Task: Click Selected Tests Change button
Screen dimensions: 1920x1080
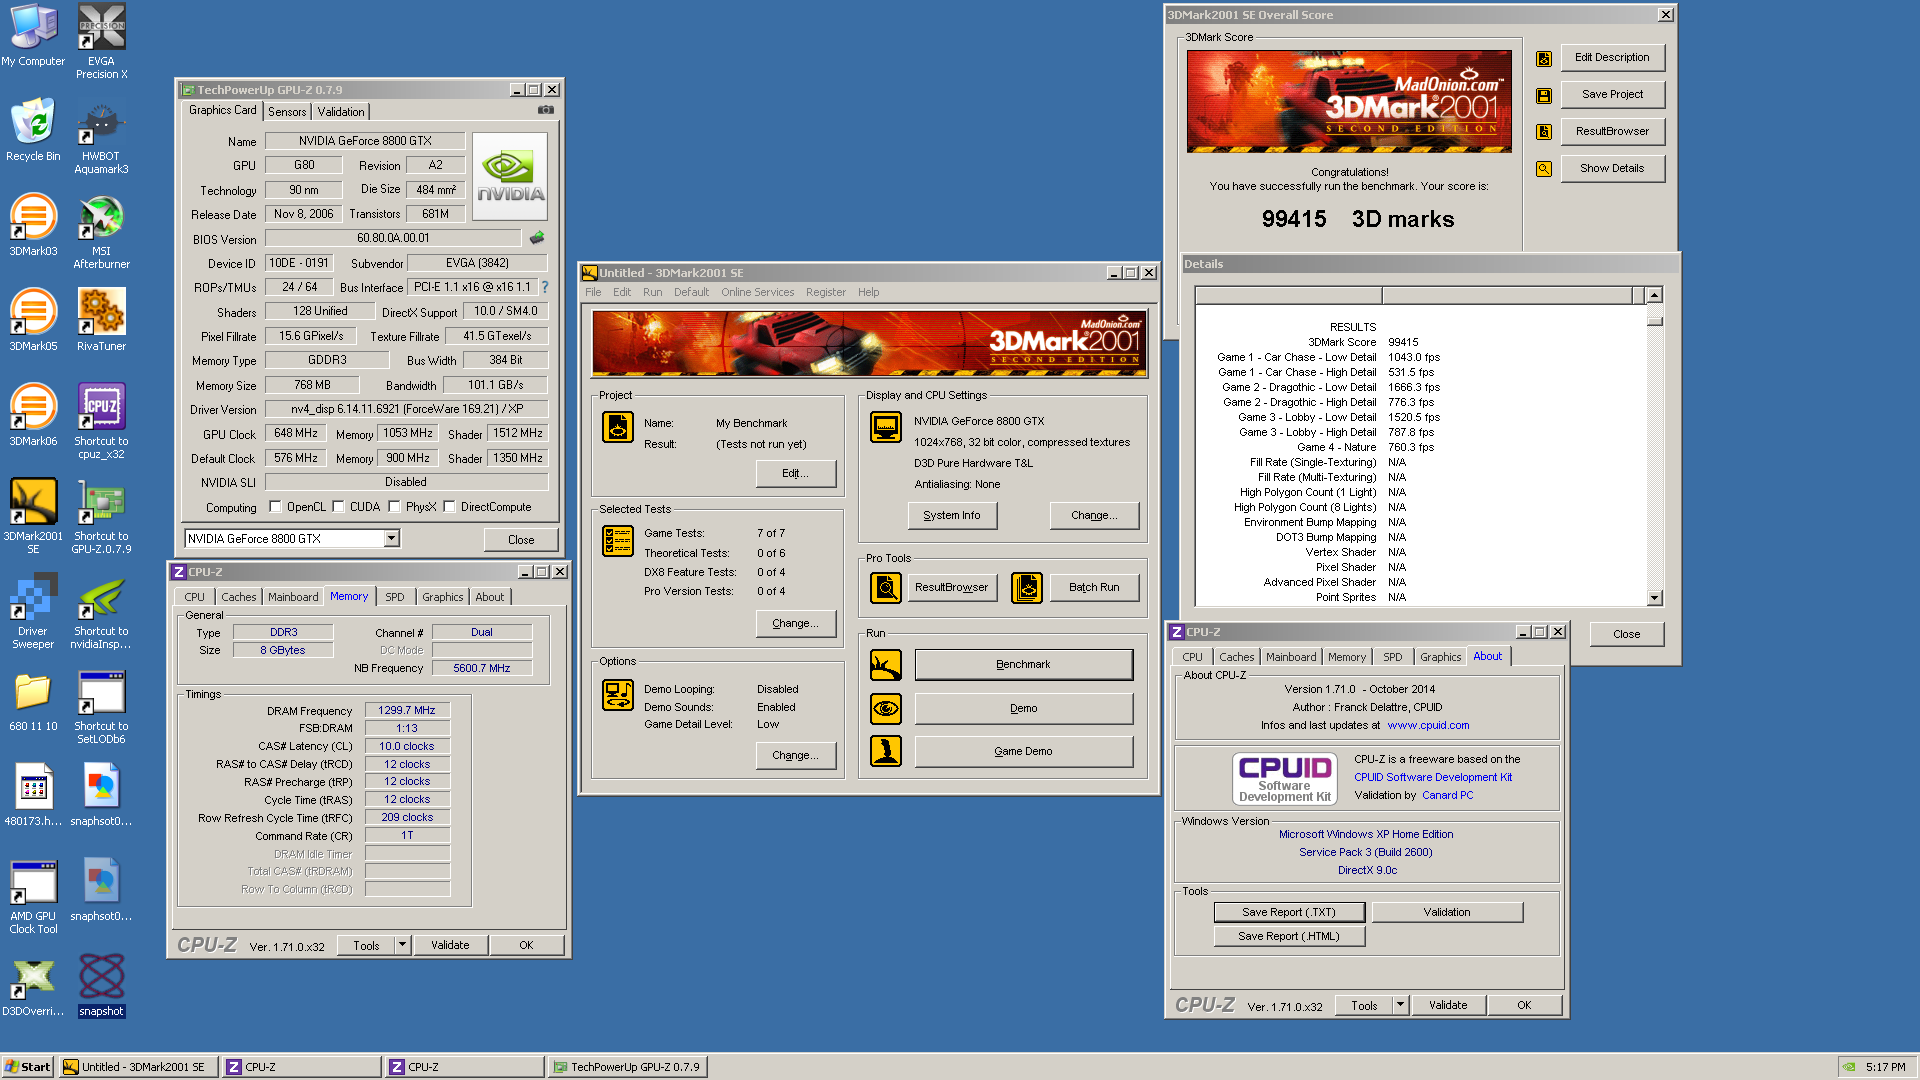Action: click(x=795, y=623)
